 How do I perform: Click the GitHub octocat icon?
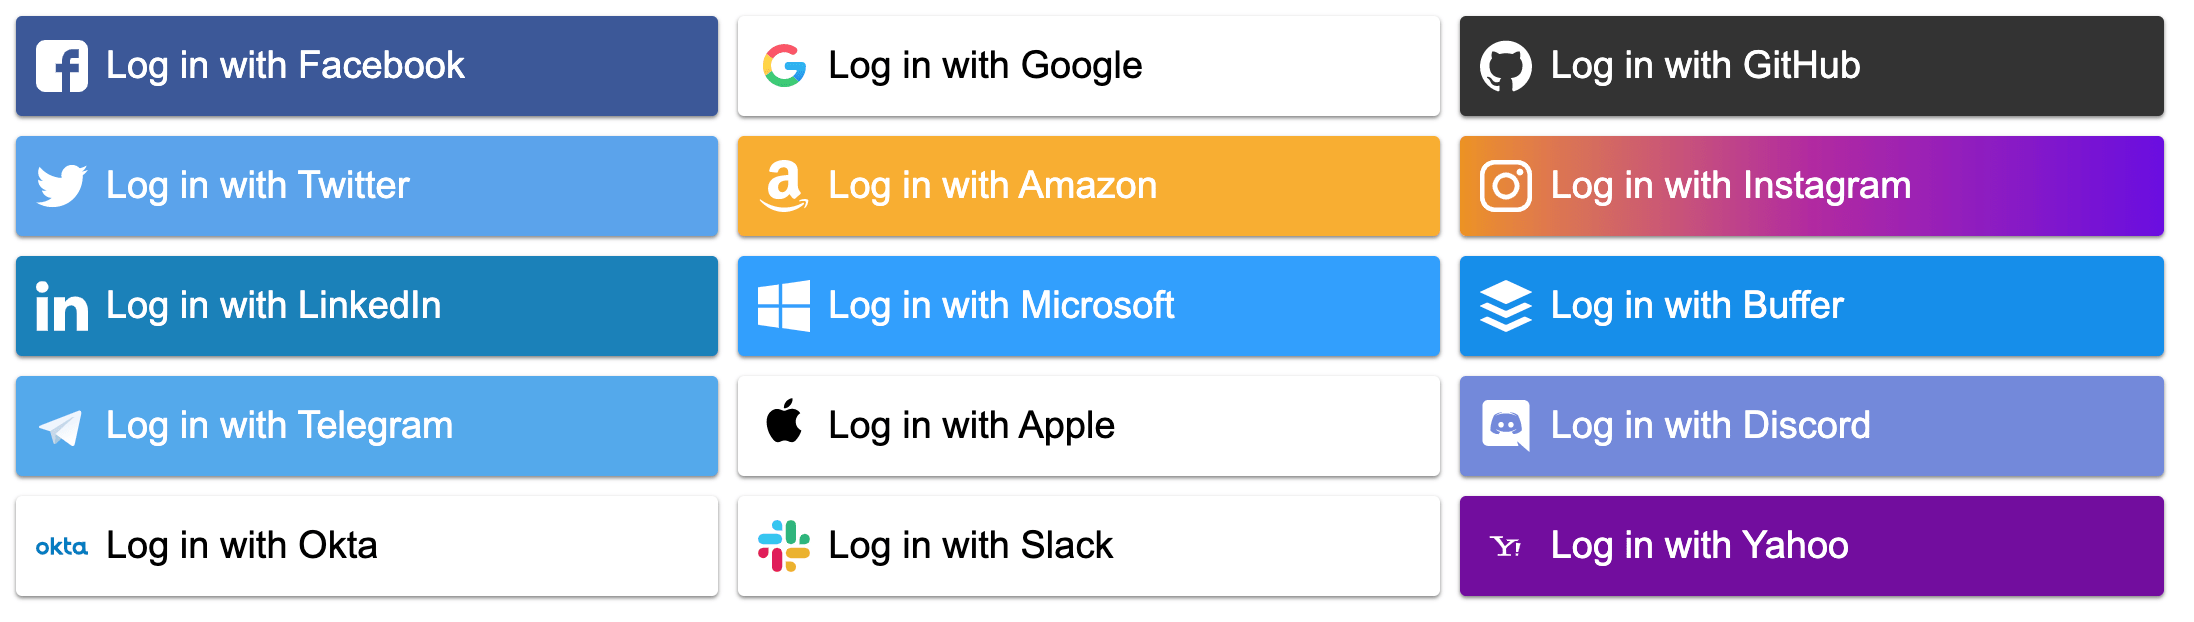tap(1508, 66)
